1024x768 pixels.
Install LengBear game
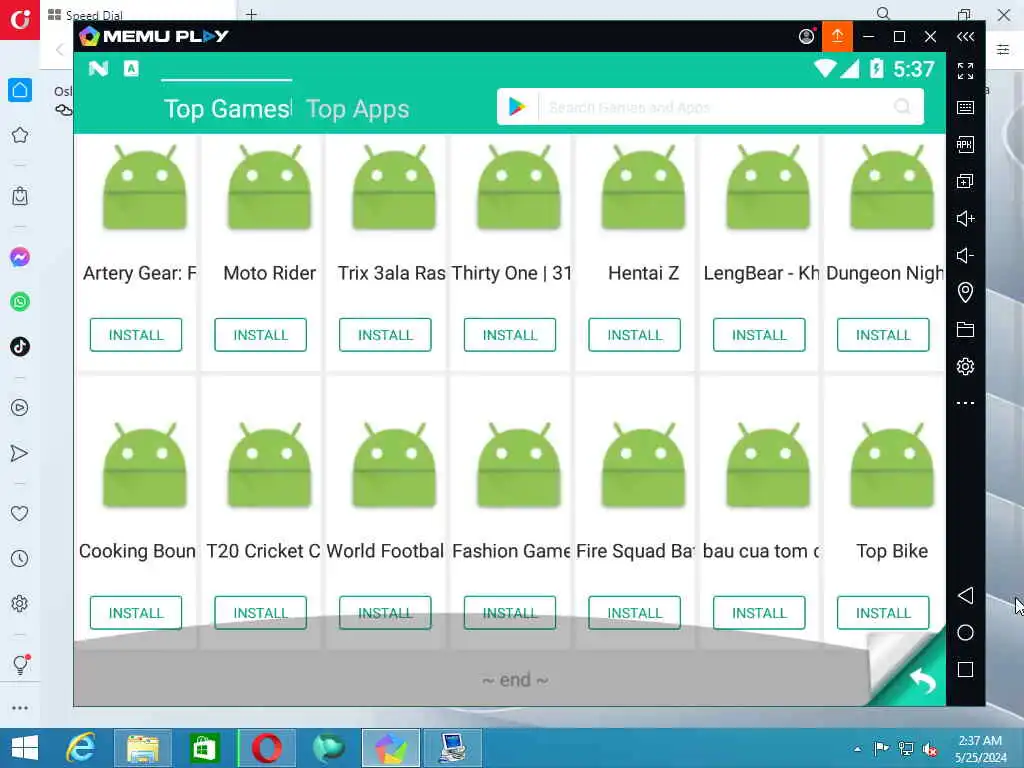pos(759,335)
